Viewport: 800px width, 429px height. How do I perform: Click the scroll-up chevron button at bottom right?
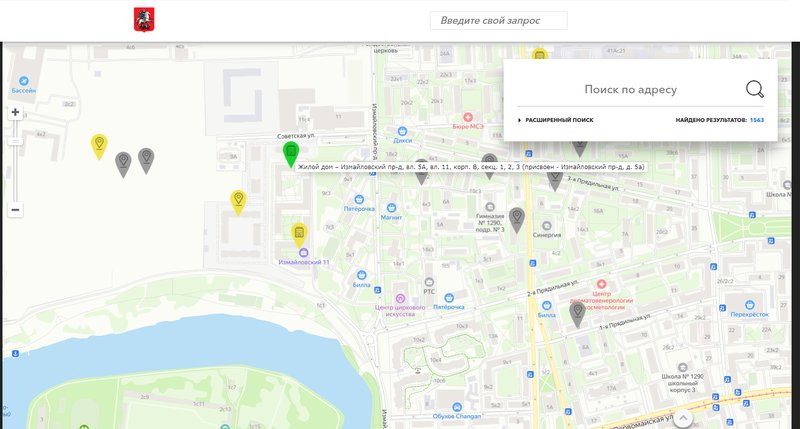[x=683, y=419]
